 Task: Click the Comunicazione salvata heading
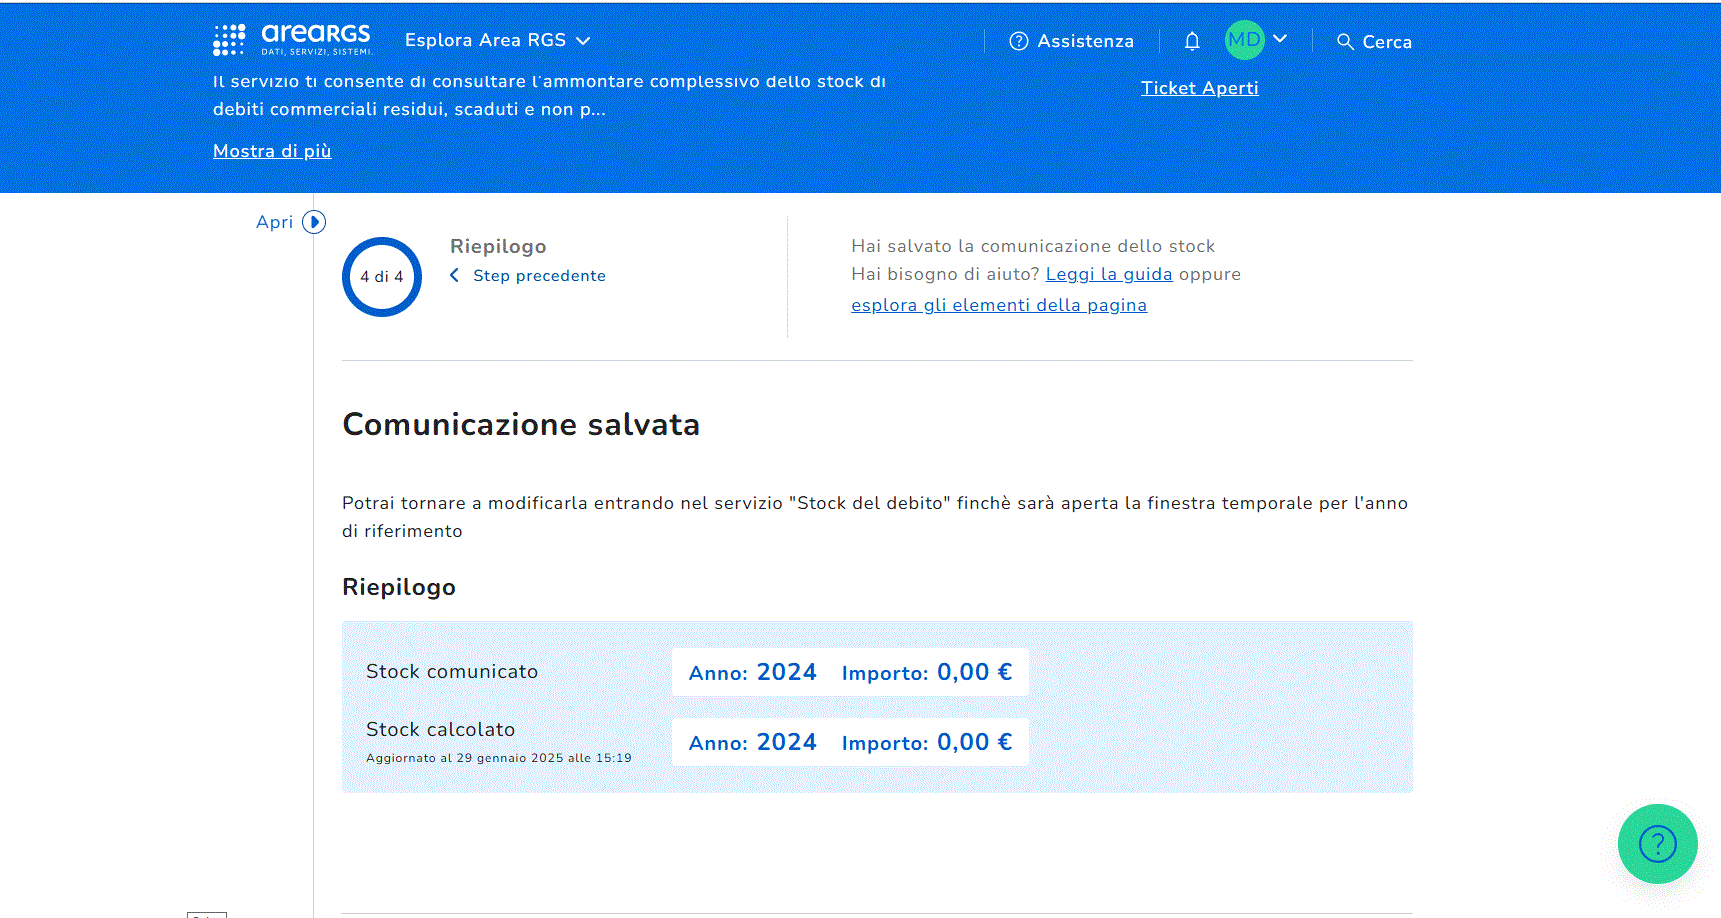pyautogui.click(x=520, y=425)
